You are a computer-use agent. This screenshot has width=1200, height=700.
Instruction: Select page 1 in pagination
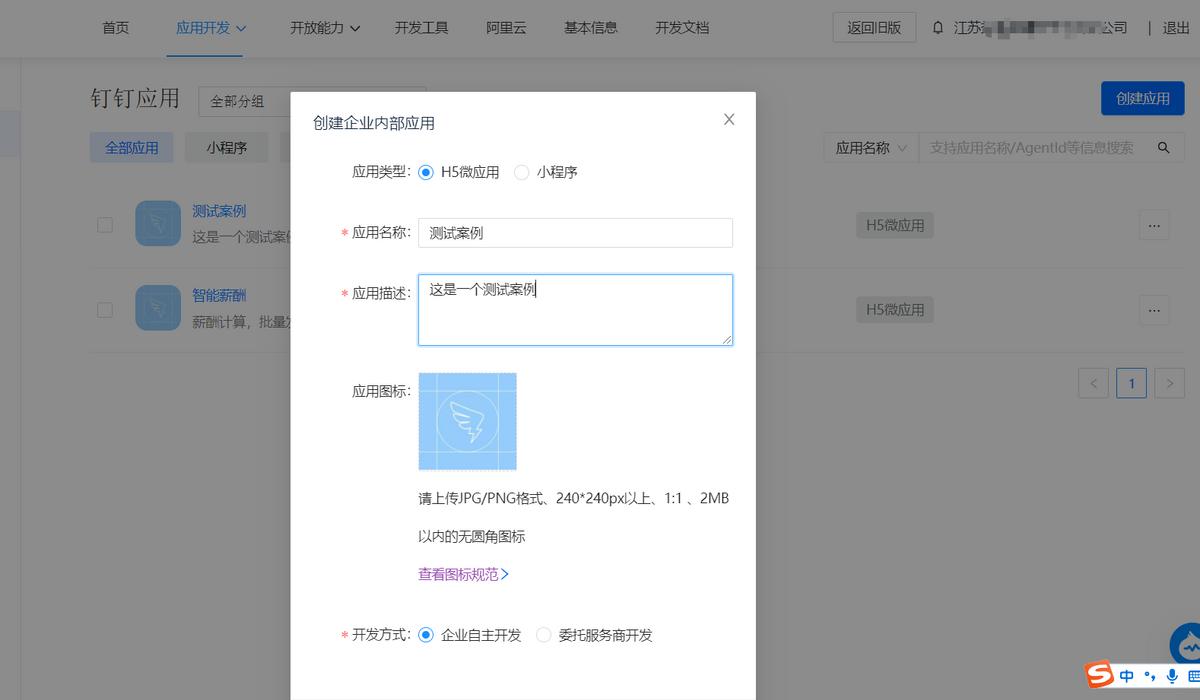pyautogui.click(x=1132, y=383)
